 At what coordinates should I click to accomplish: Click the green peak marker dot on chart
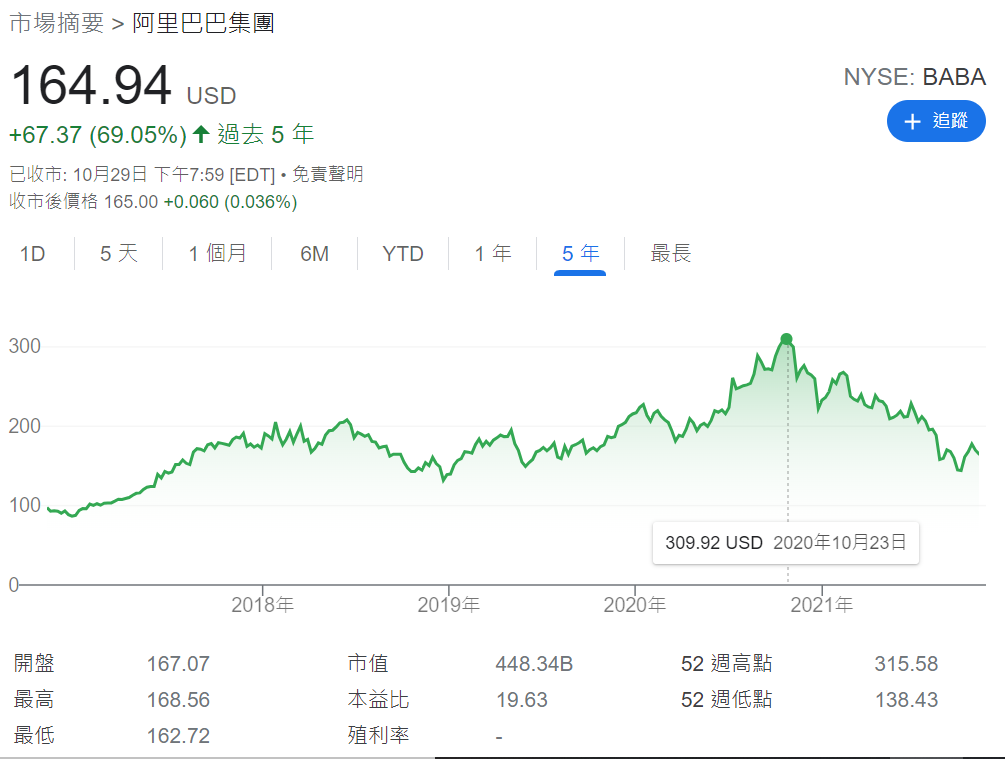786,339
